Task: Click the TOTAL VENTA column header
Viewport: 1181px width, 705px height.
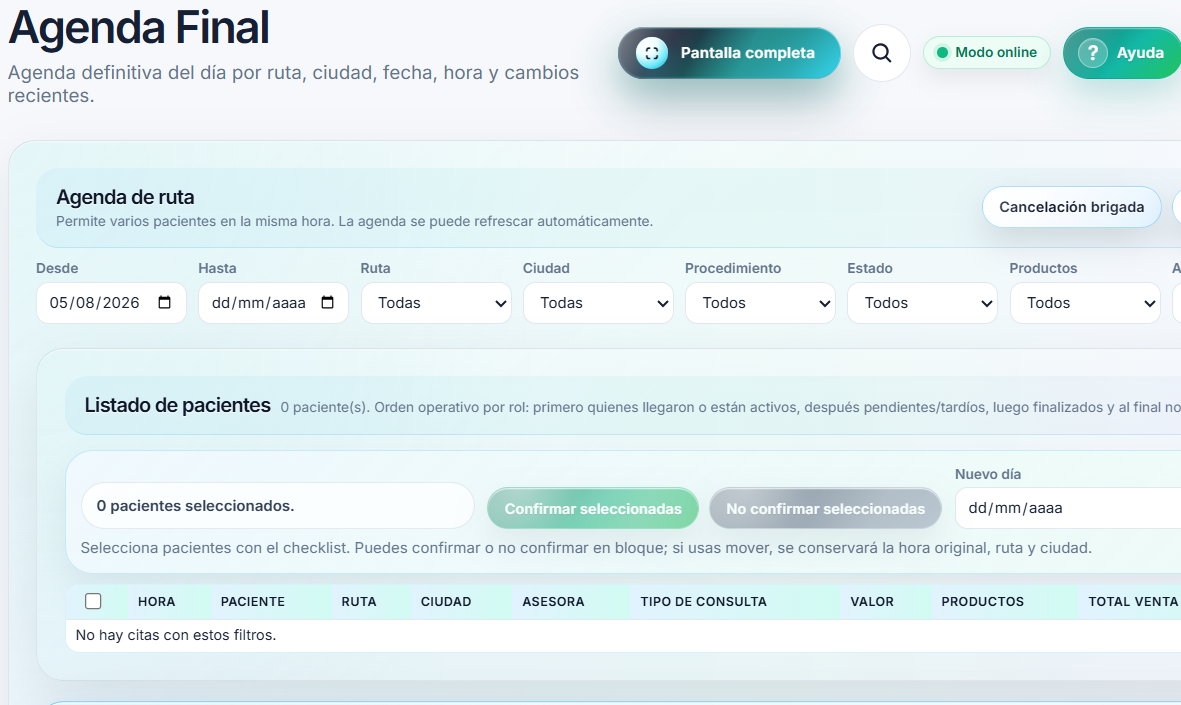Action: [x=1133, y=602]
